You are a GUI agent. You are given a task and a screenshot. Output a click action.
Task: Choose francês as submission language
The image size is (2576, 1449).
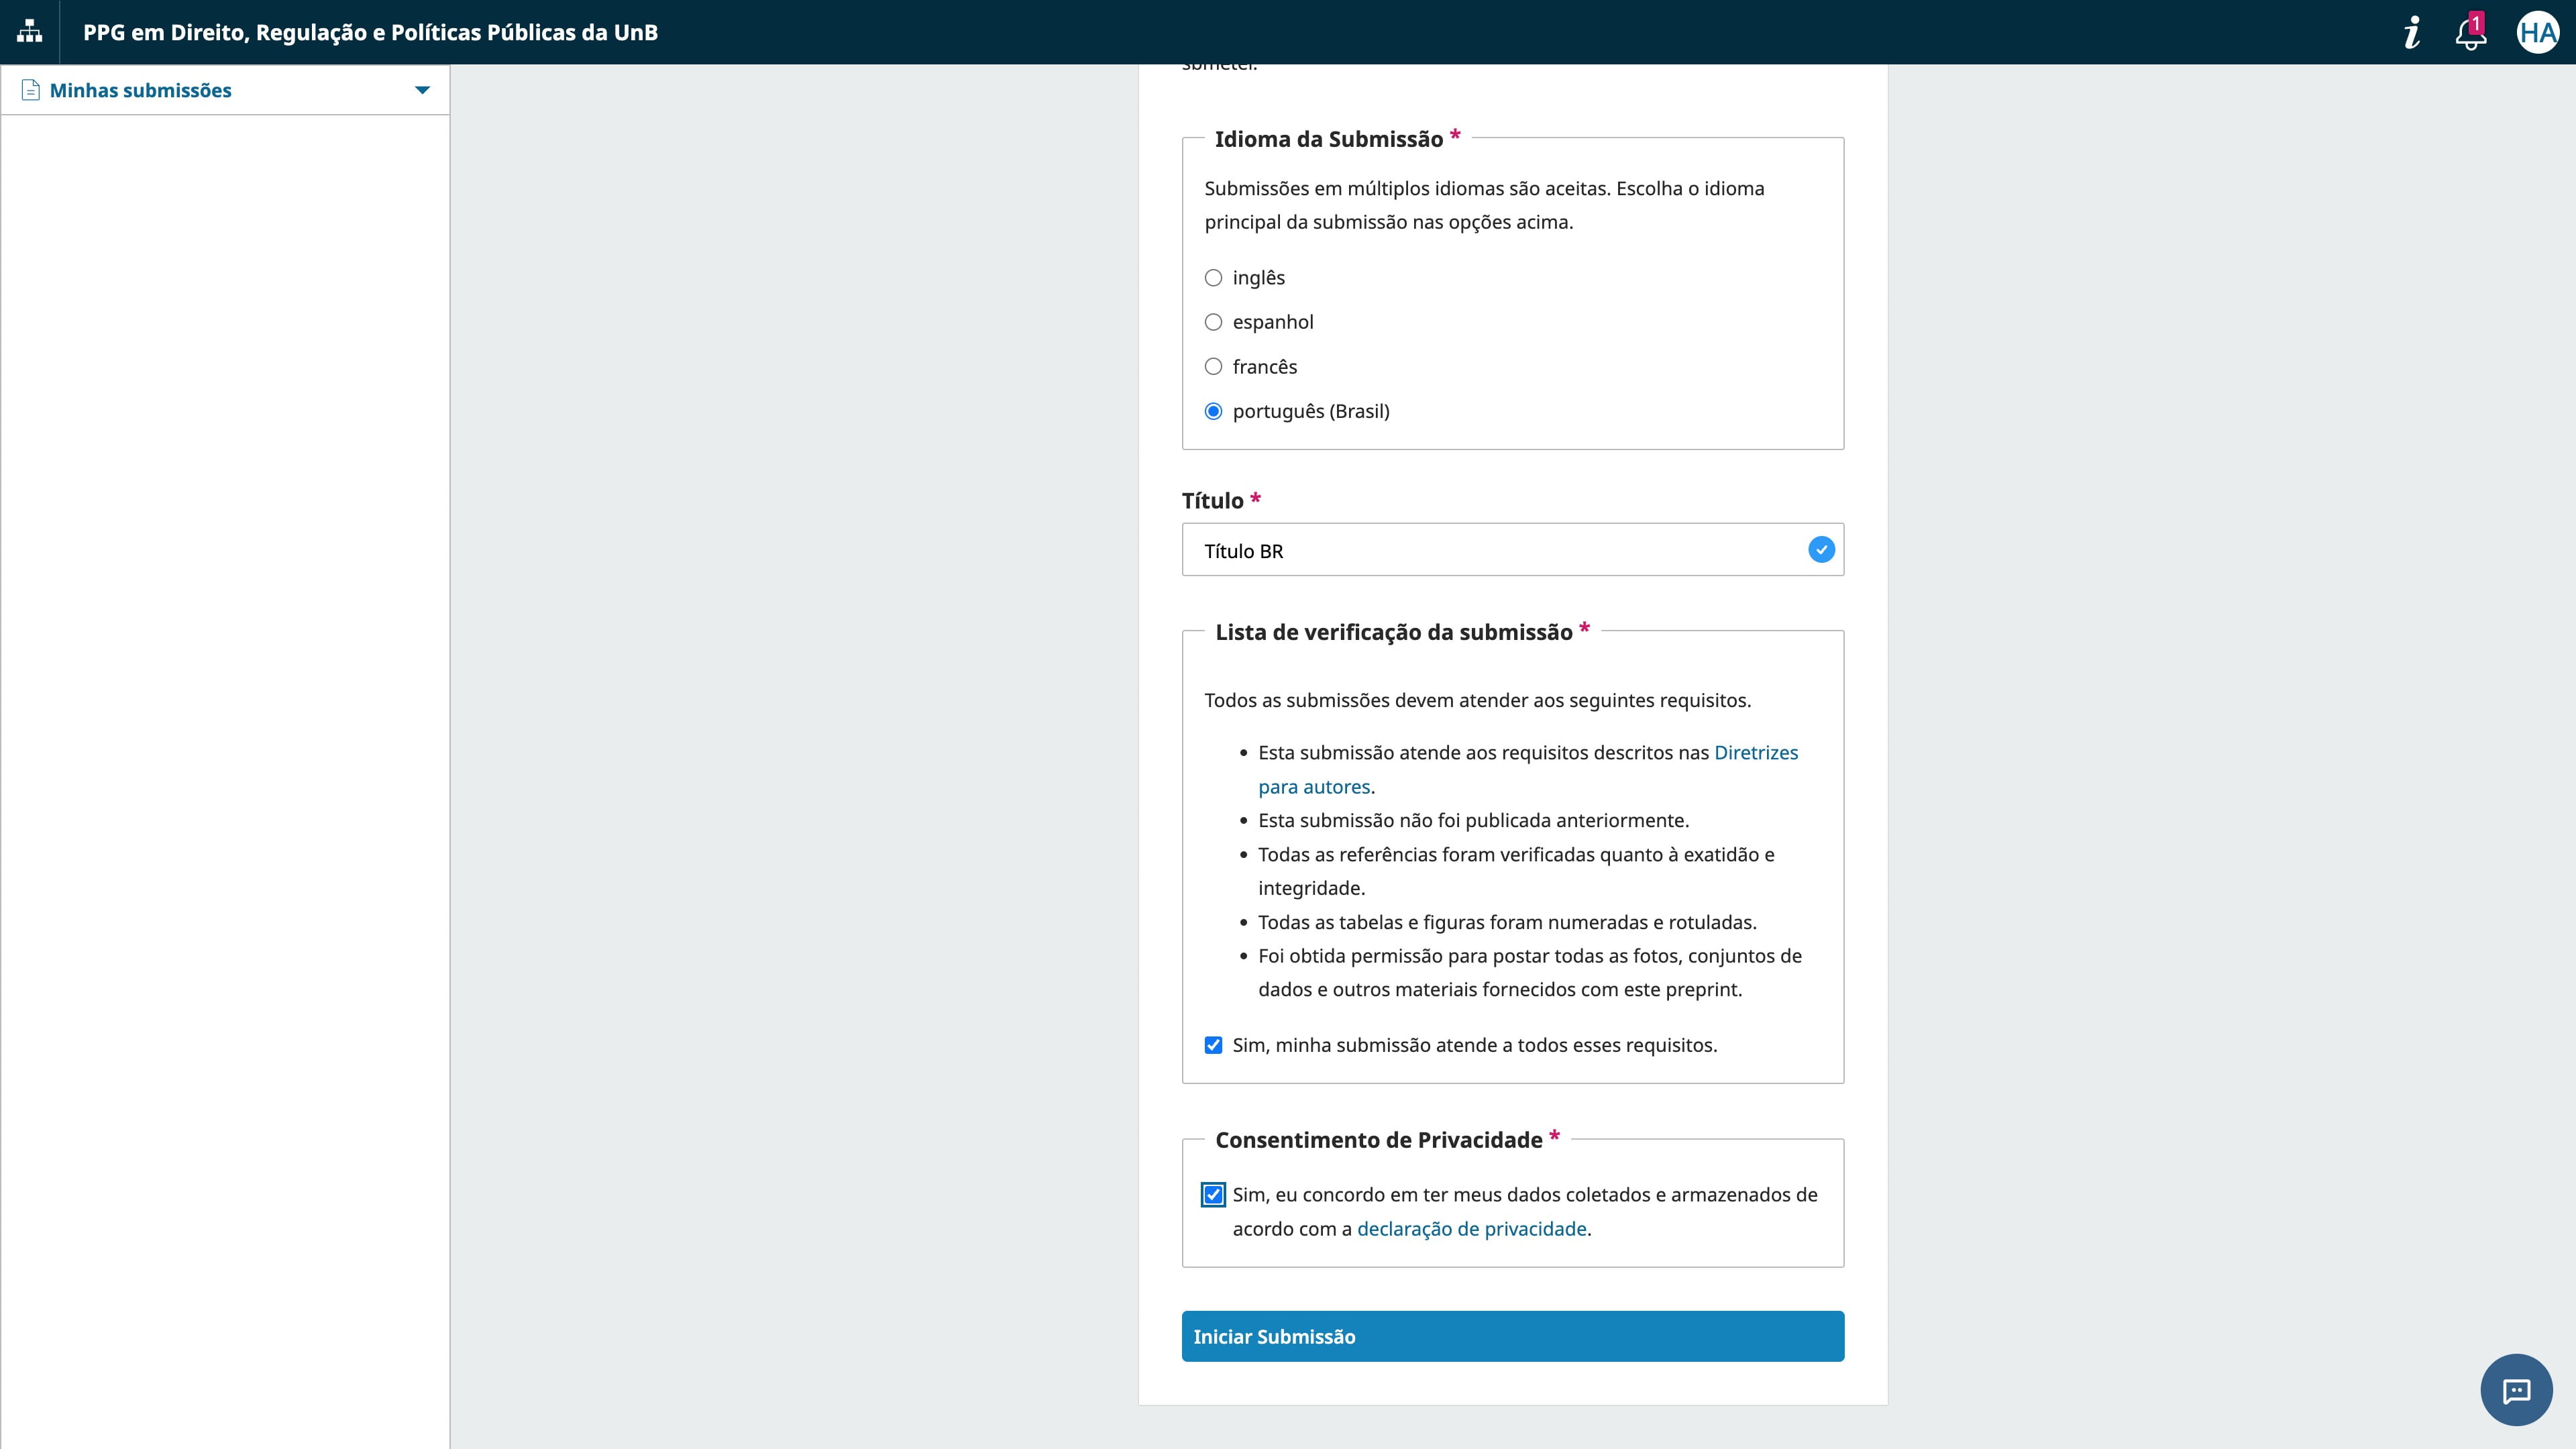(x=1213, y=367)
